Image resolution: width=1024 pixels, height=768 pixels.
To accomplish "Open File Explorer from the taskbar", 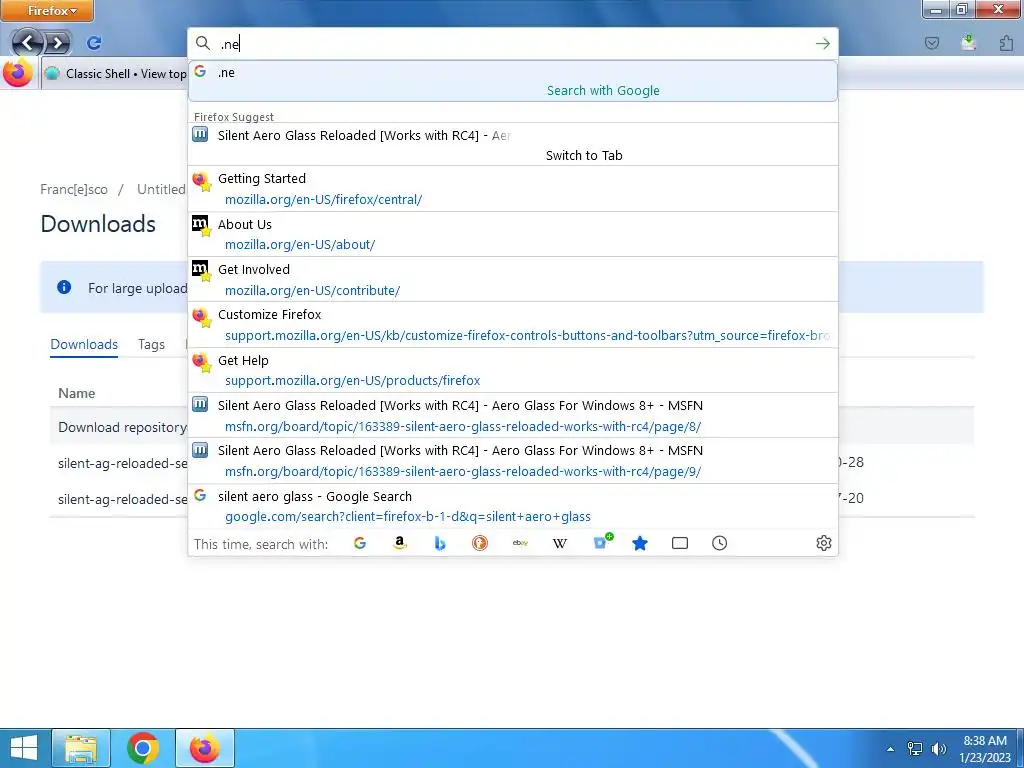I will coord(81,748).
